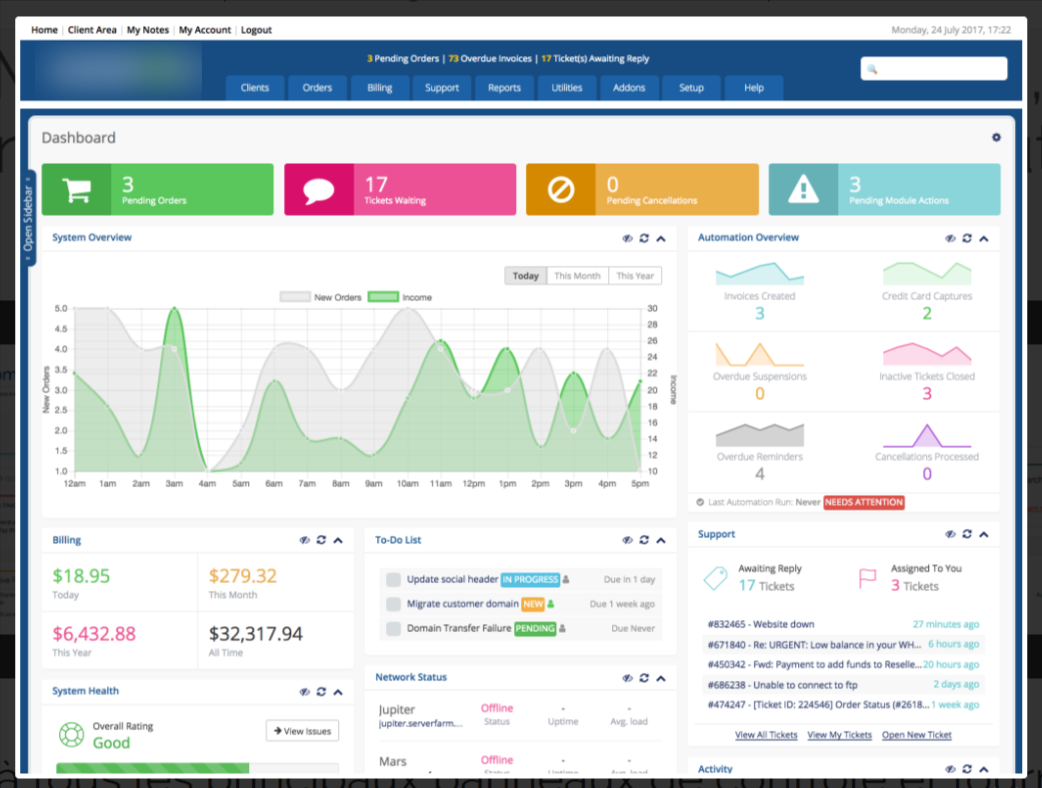This screenshot has width=1042, height=788.
Task: Collapse the System Health panel
Action: click(x=338, y=692)
